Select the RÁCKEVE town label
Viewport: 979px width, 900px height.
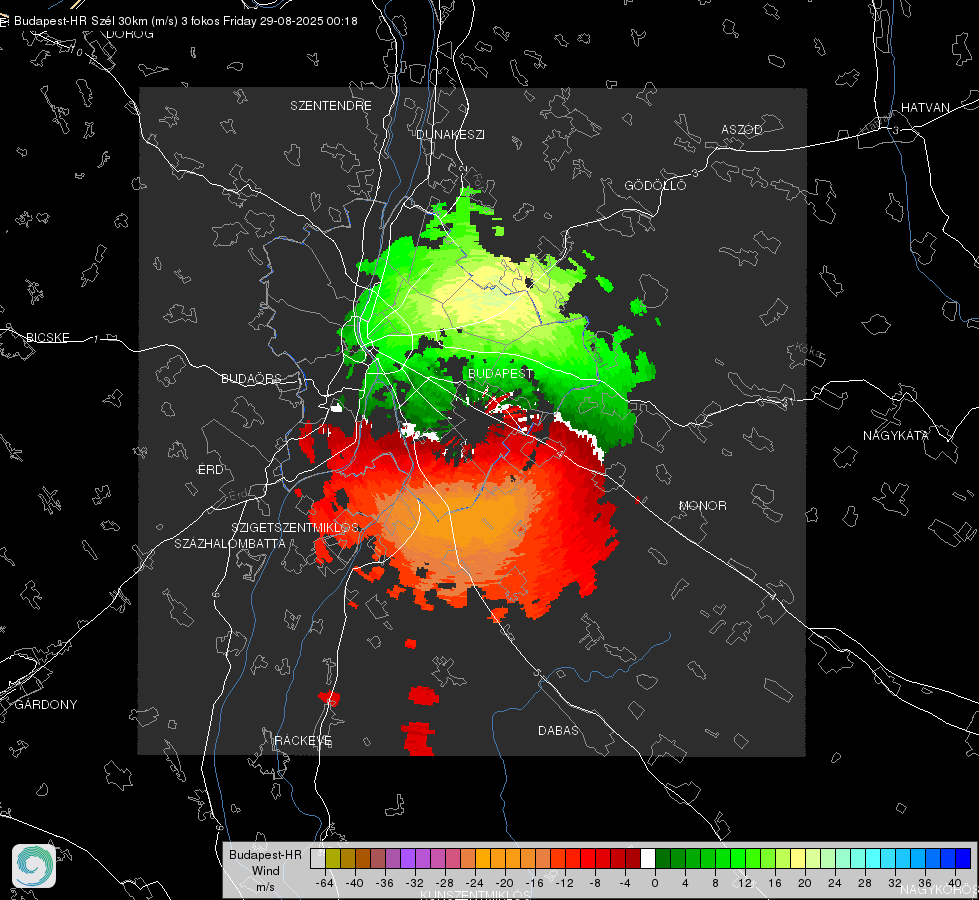coord(303,741)
